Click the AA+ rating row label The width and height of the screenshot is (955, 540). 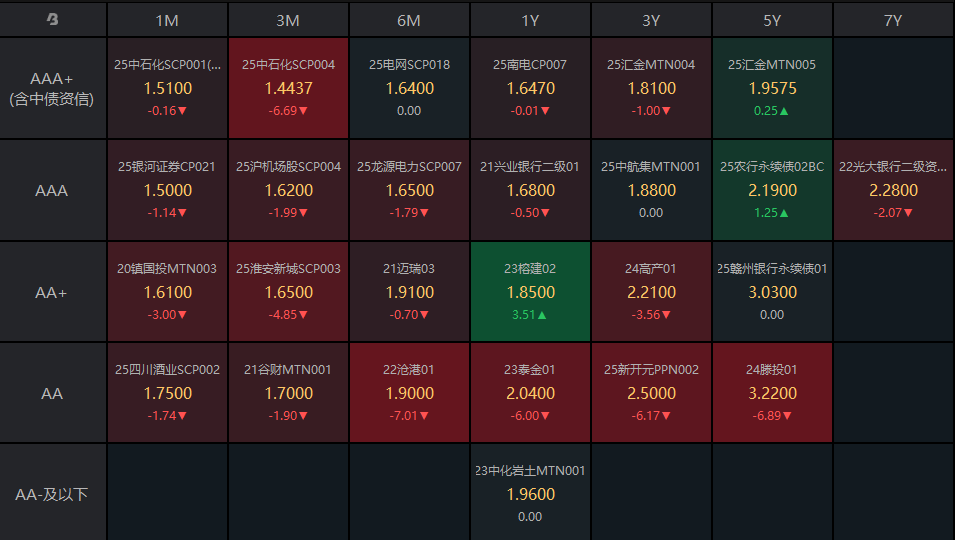click(x=53, y=292)
